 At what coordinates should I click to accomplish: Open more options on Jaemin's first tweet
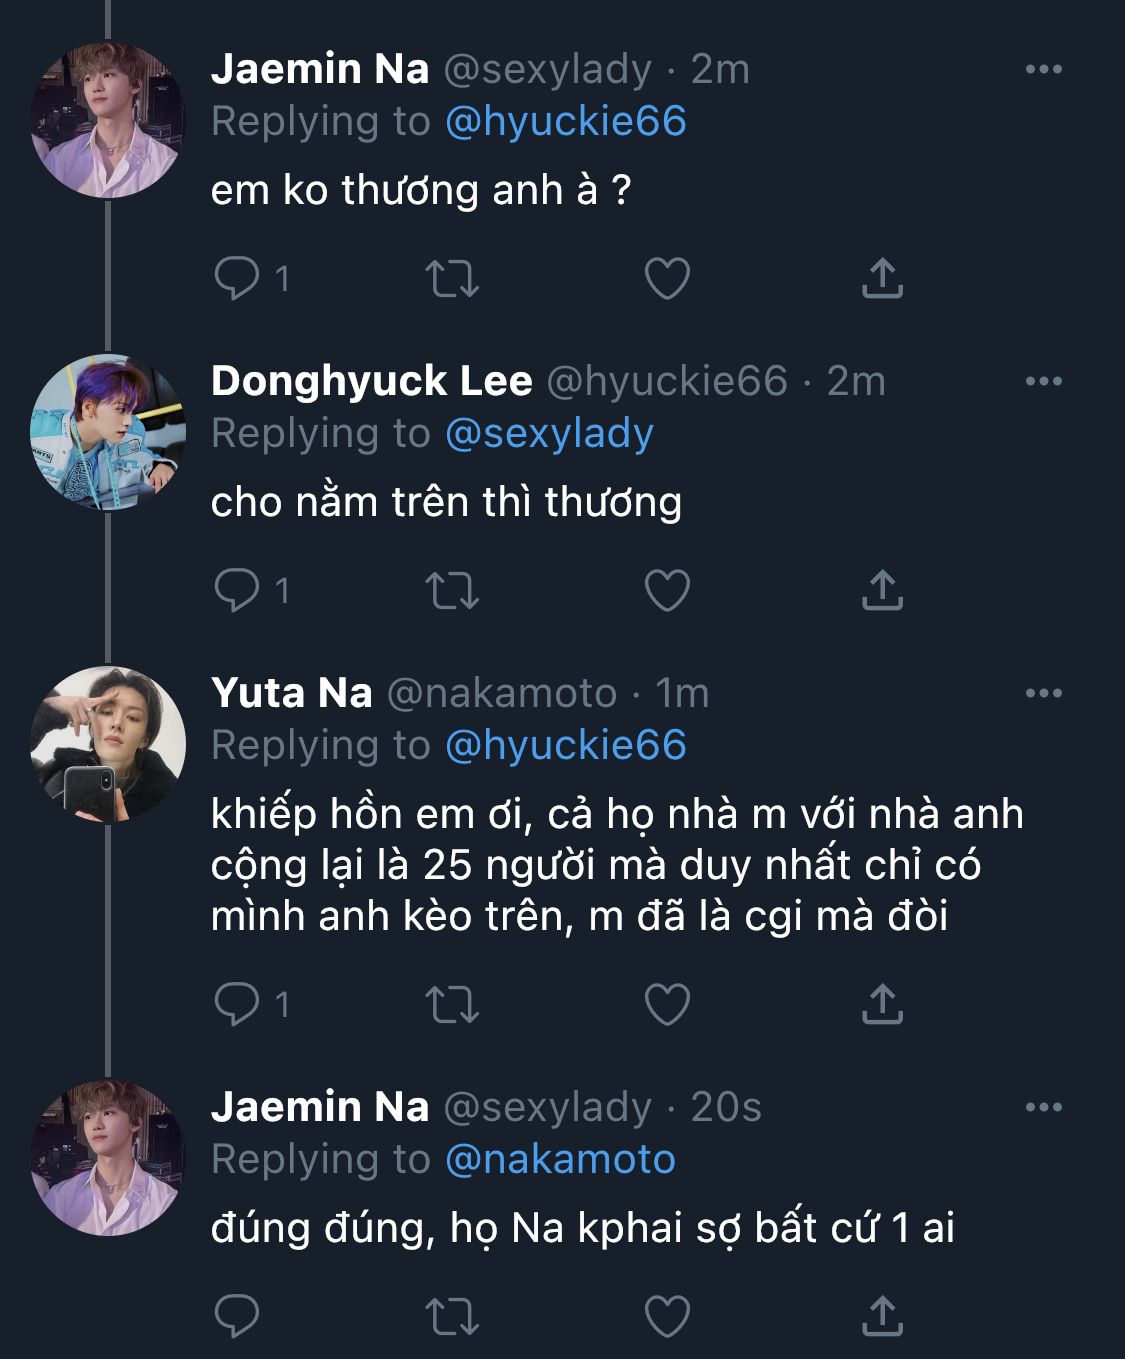[x=1043, y=69]
